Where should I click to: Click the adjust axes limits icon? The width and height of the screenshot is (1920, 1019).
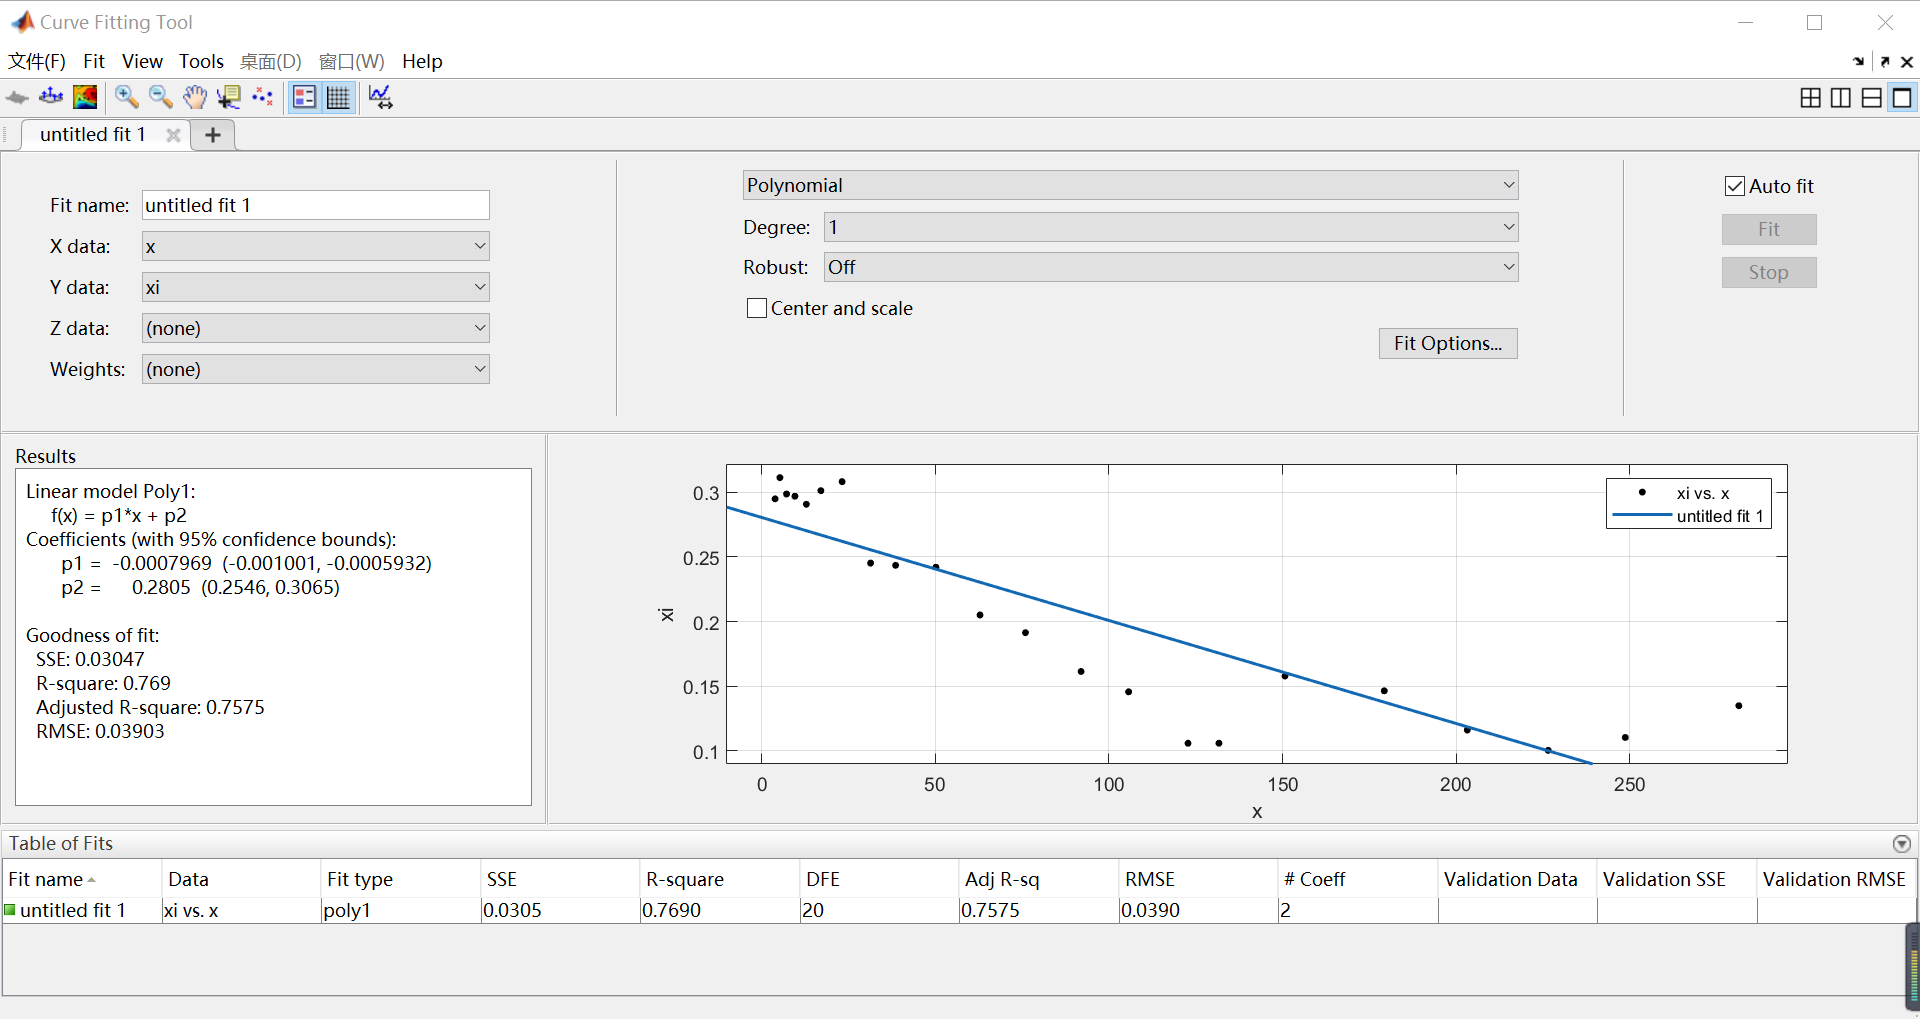[x=380, y=97]
